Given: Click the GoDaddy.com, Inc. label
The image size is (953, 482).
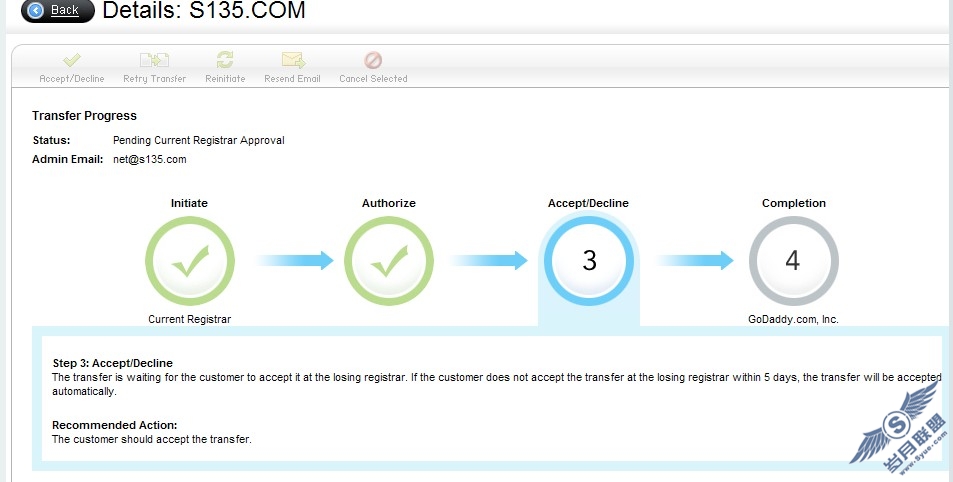Looking at the screenshot, I should coord(793,320).
